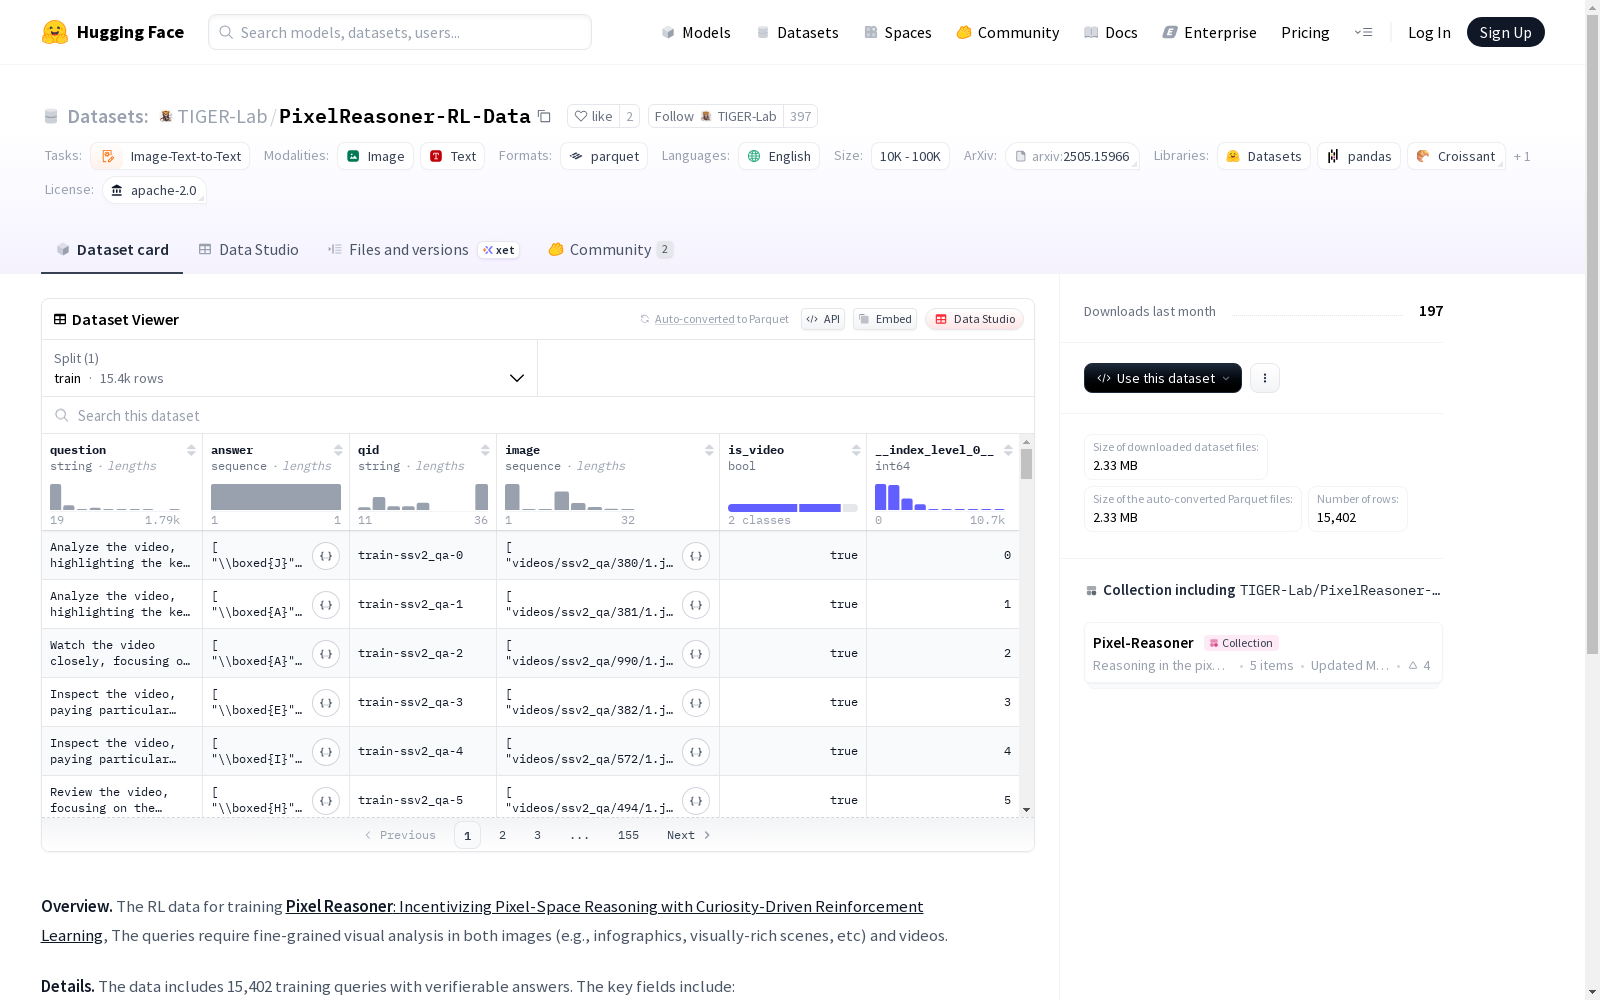Expand the JSON icon for image in row train-ssv2_qa-5

[x=696, y=801]
